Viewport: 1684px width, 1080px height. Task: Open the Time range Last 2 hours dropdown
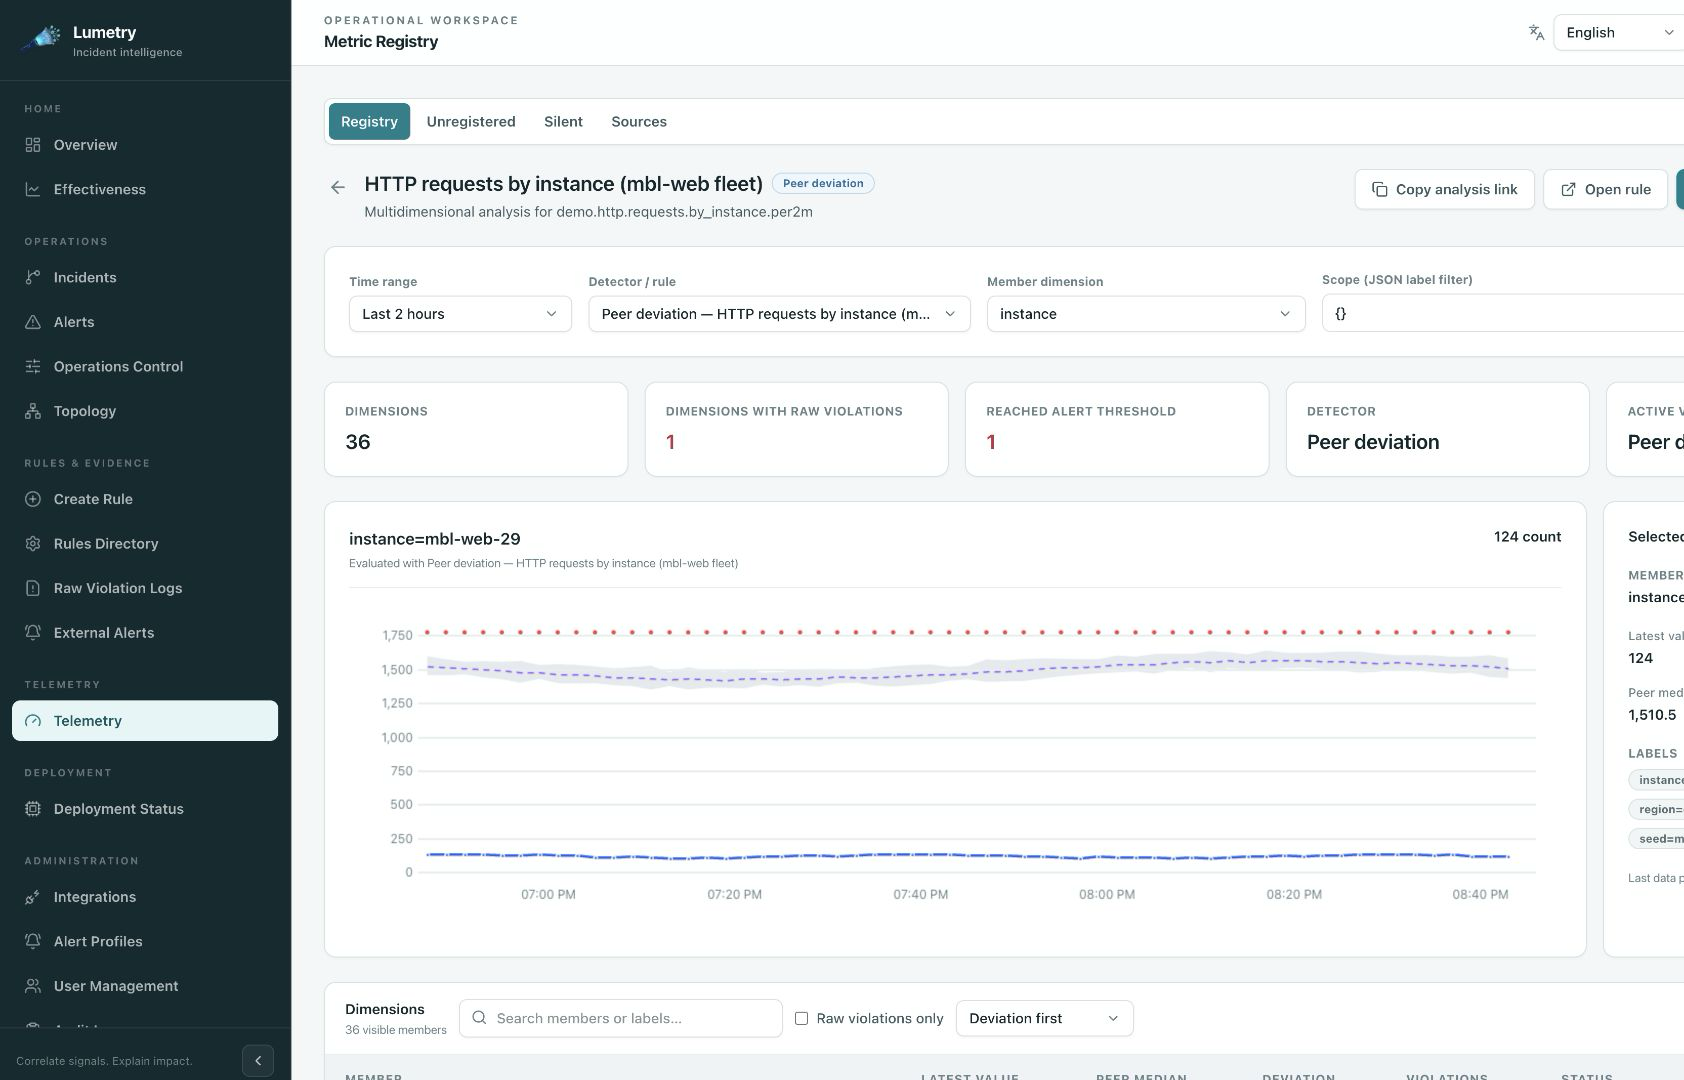[460, 314]
